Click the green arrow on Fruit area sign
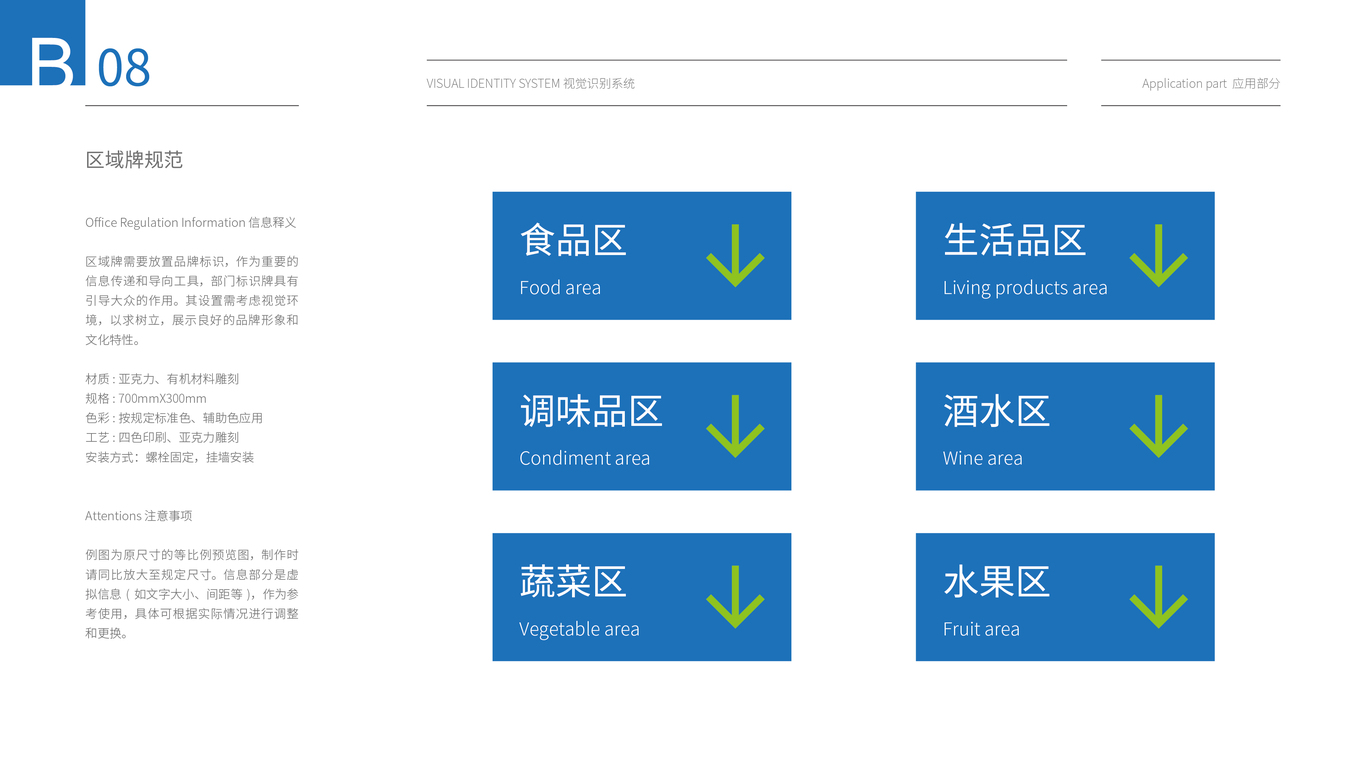The image size is (1366, 768). 1158,597
